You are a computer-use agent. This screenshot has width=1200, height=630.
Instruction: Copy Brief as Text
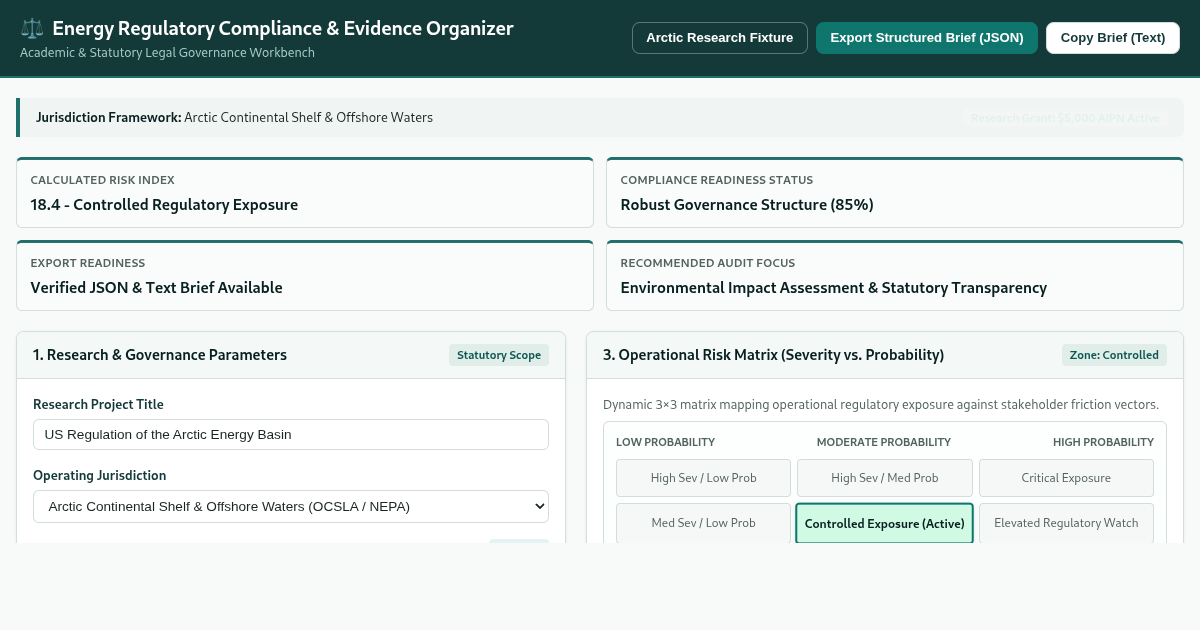coord(1113,38)
